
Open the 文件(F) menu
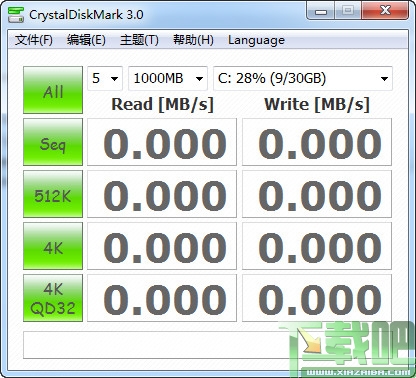(34, 40)
